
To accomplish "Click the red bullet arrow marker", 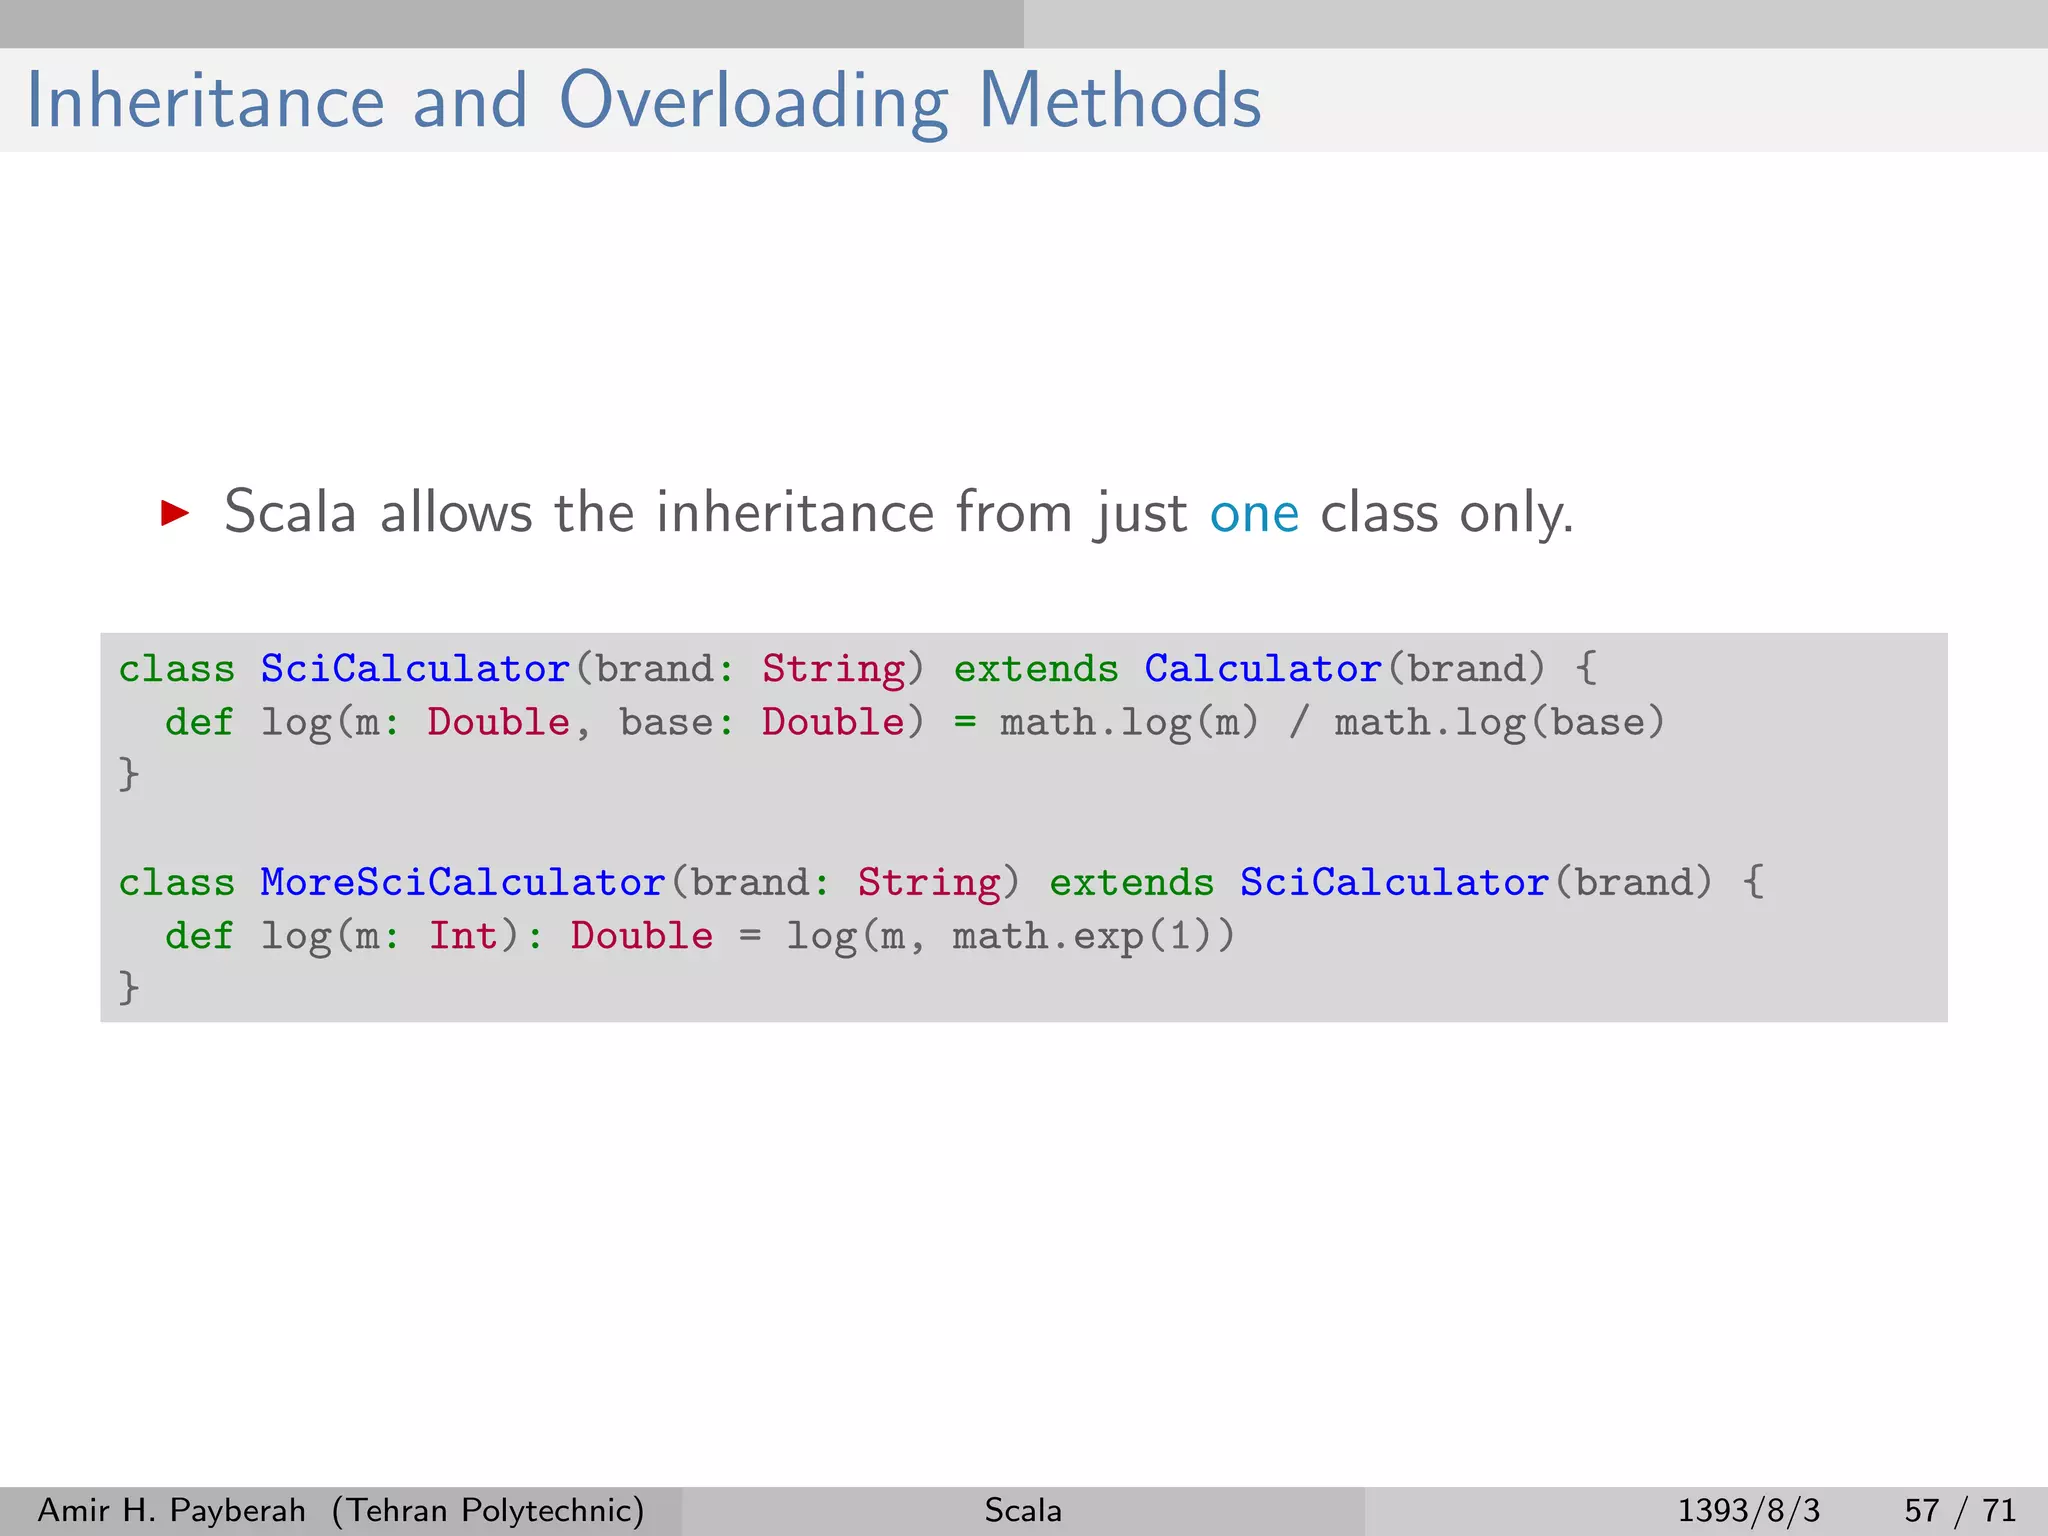I will click(175, 514).
